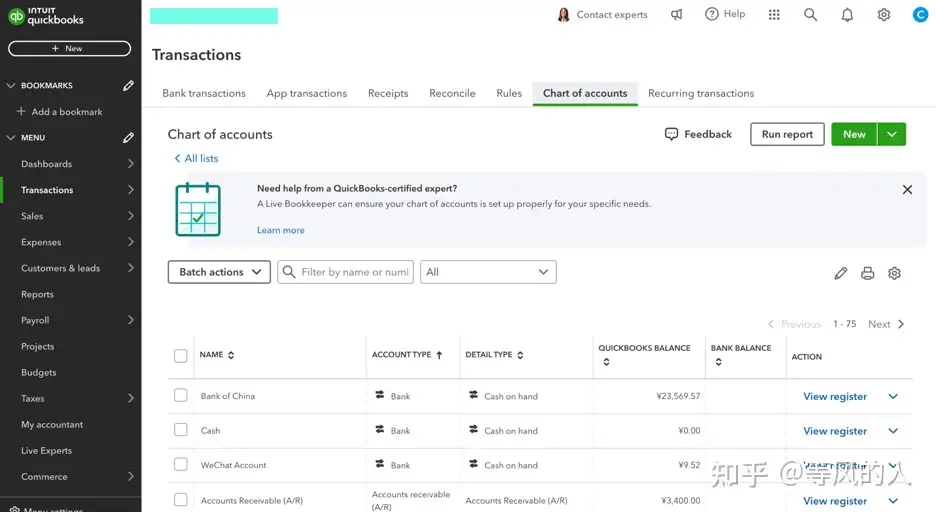The height and width of the screenshot is (512, 936).
Task: Collapse the BOOKMARKS section
Action: pyautogui.click(x=11, y=85)
